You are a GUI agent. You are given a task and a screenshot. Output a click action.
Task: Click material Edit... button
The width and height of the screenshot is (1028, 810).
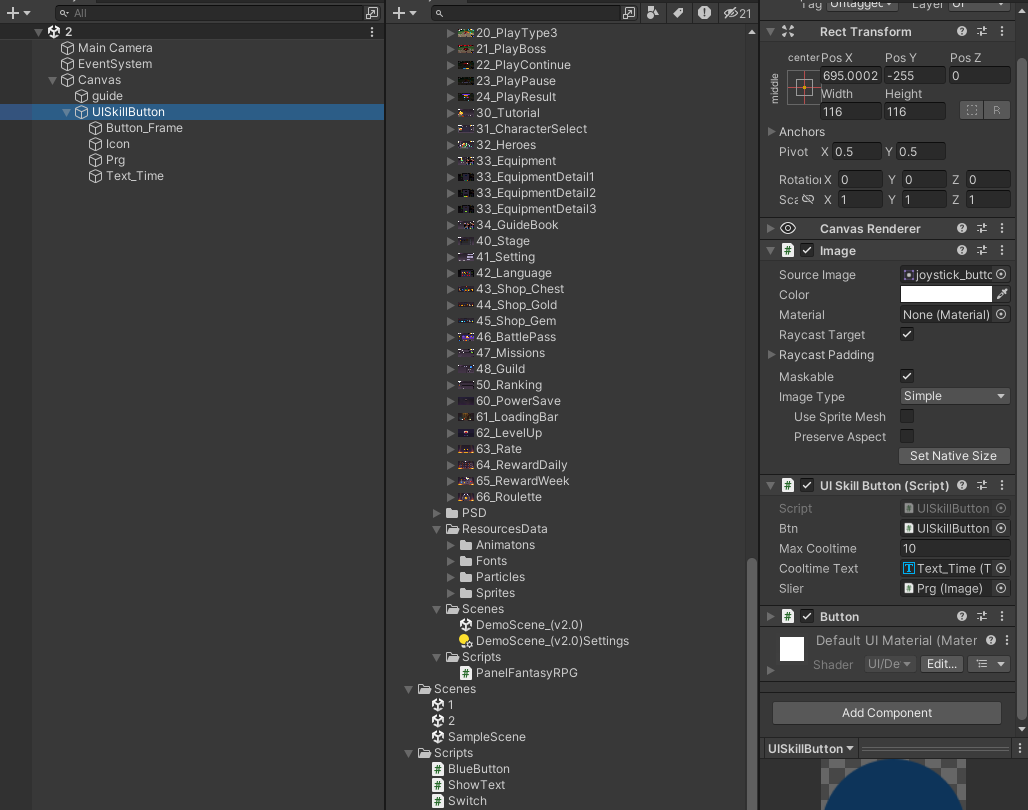[x=942, y=664]
